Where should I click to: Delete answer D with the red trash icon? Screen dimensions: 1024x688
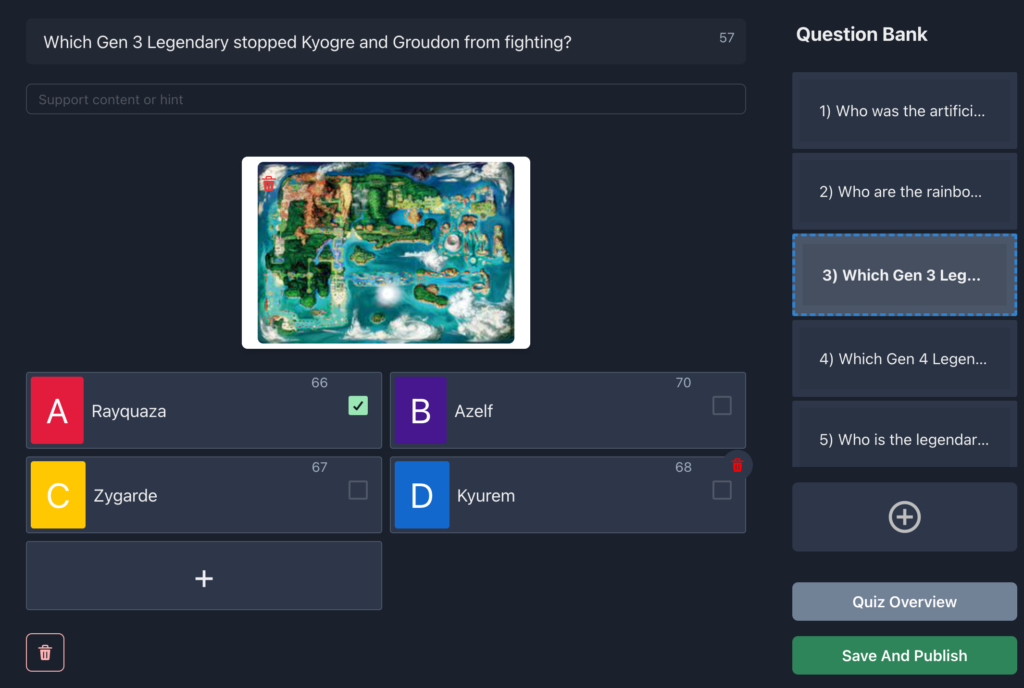pos(738,465)
